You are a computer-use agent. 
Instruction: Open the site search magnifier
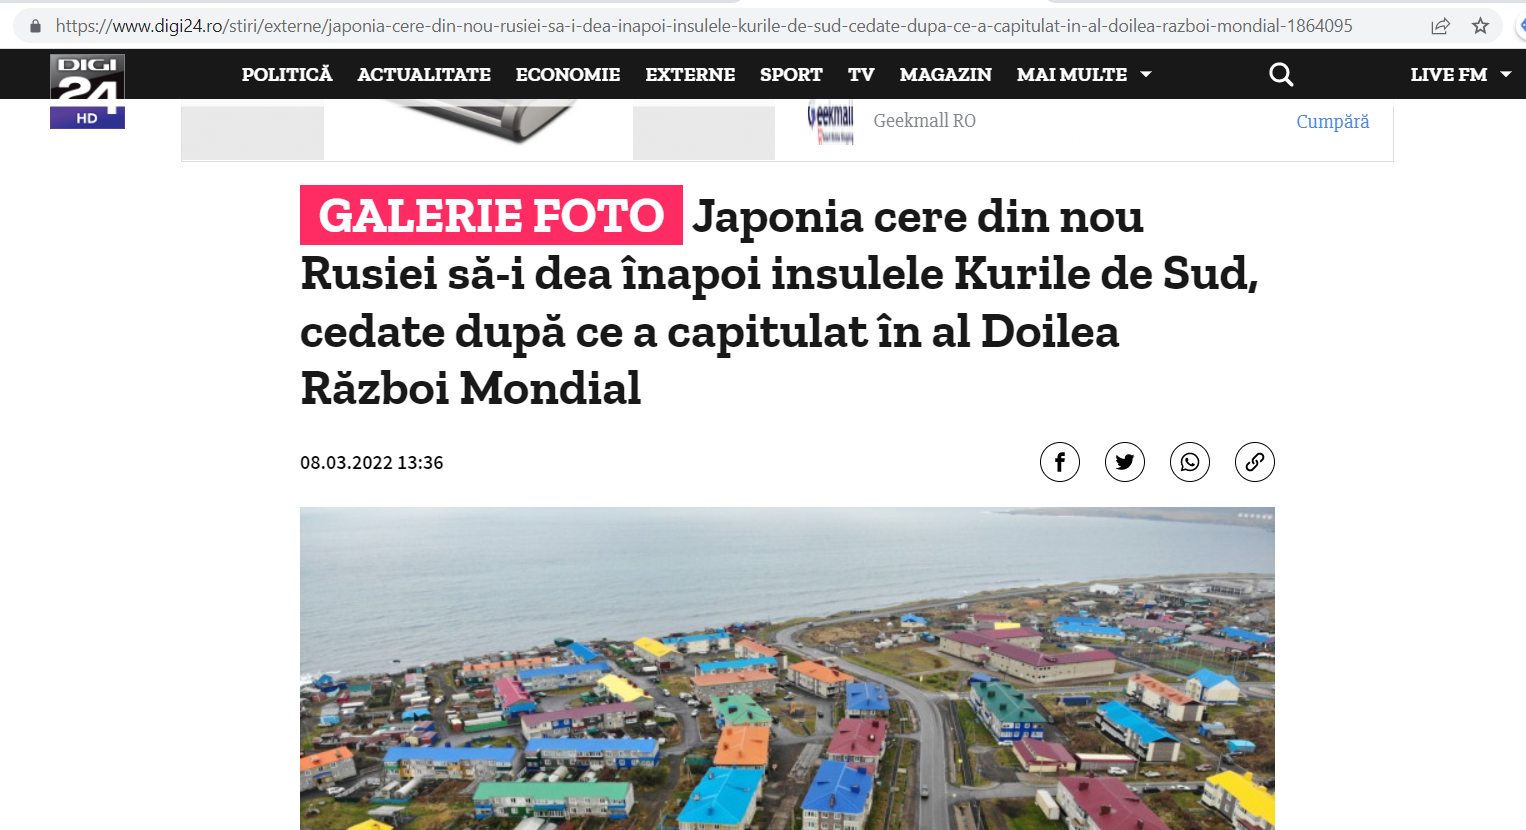point(1281,75)
